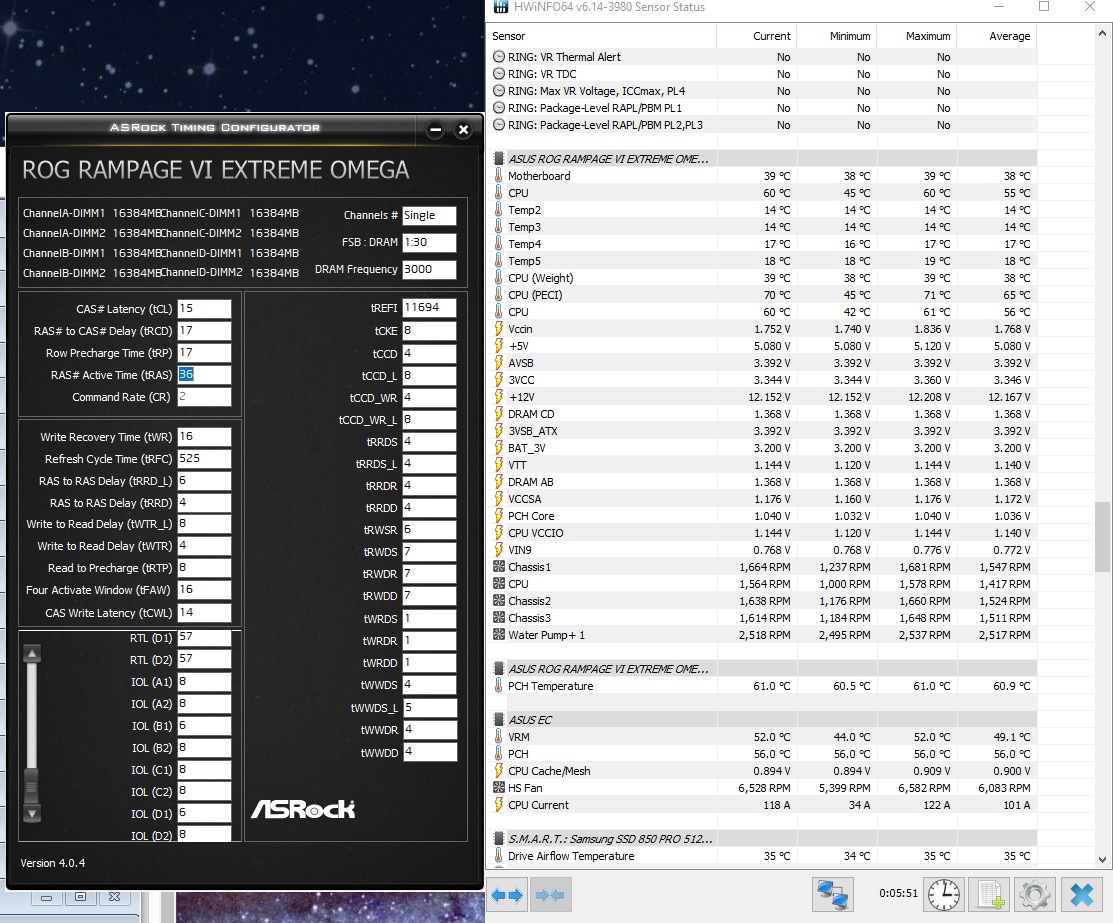The image size is (1113, 923).
Task: Click the Minimum column header
Action: click(x=837, y=36)
